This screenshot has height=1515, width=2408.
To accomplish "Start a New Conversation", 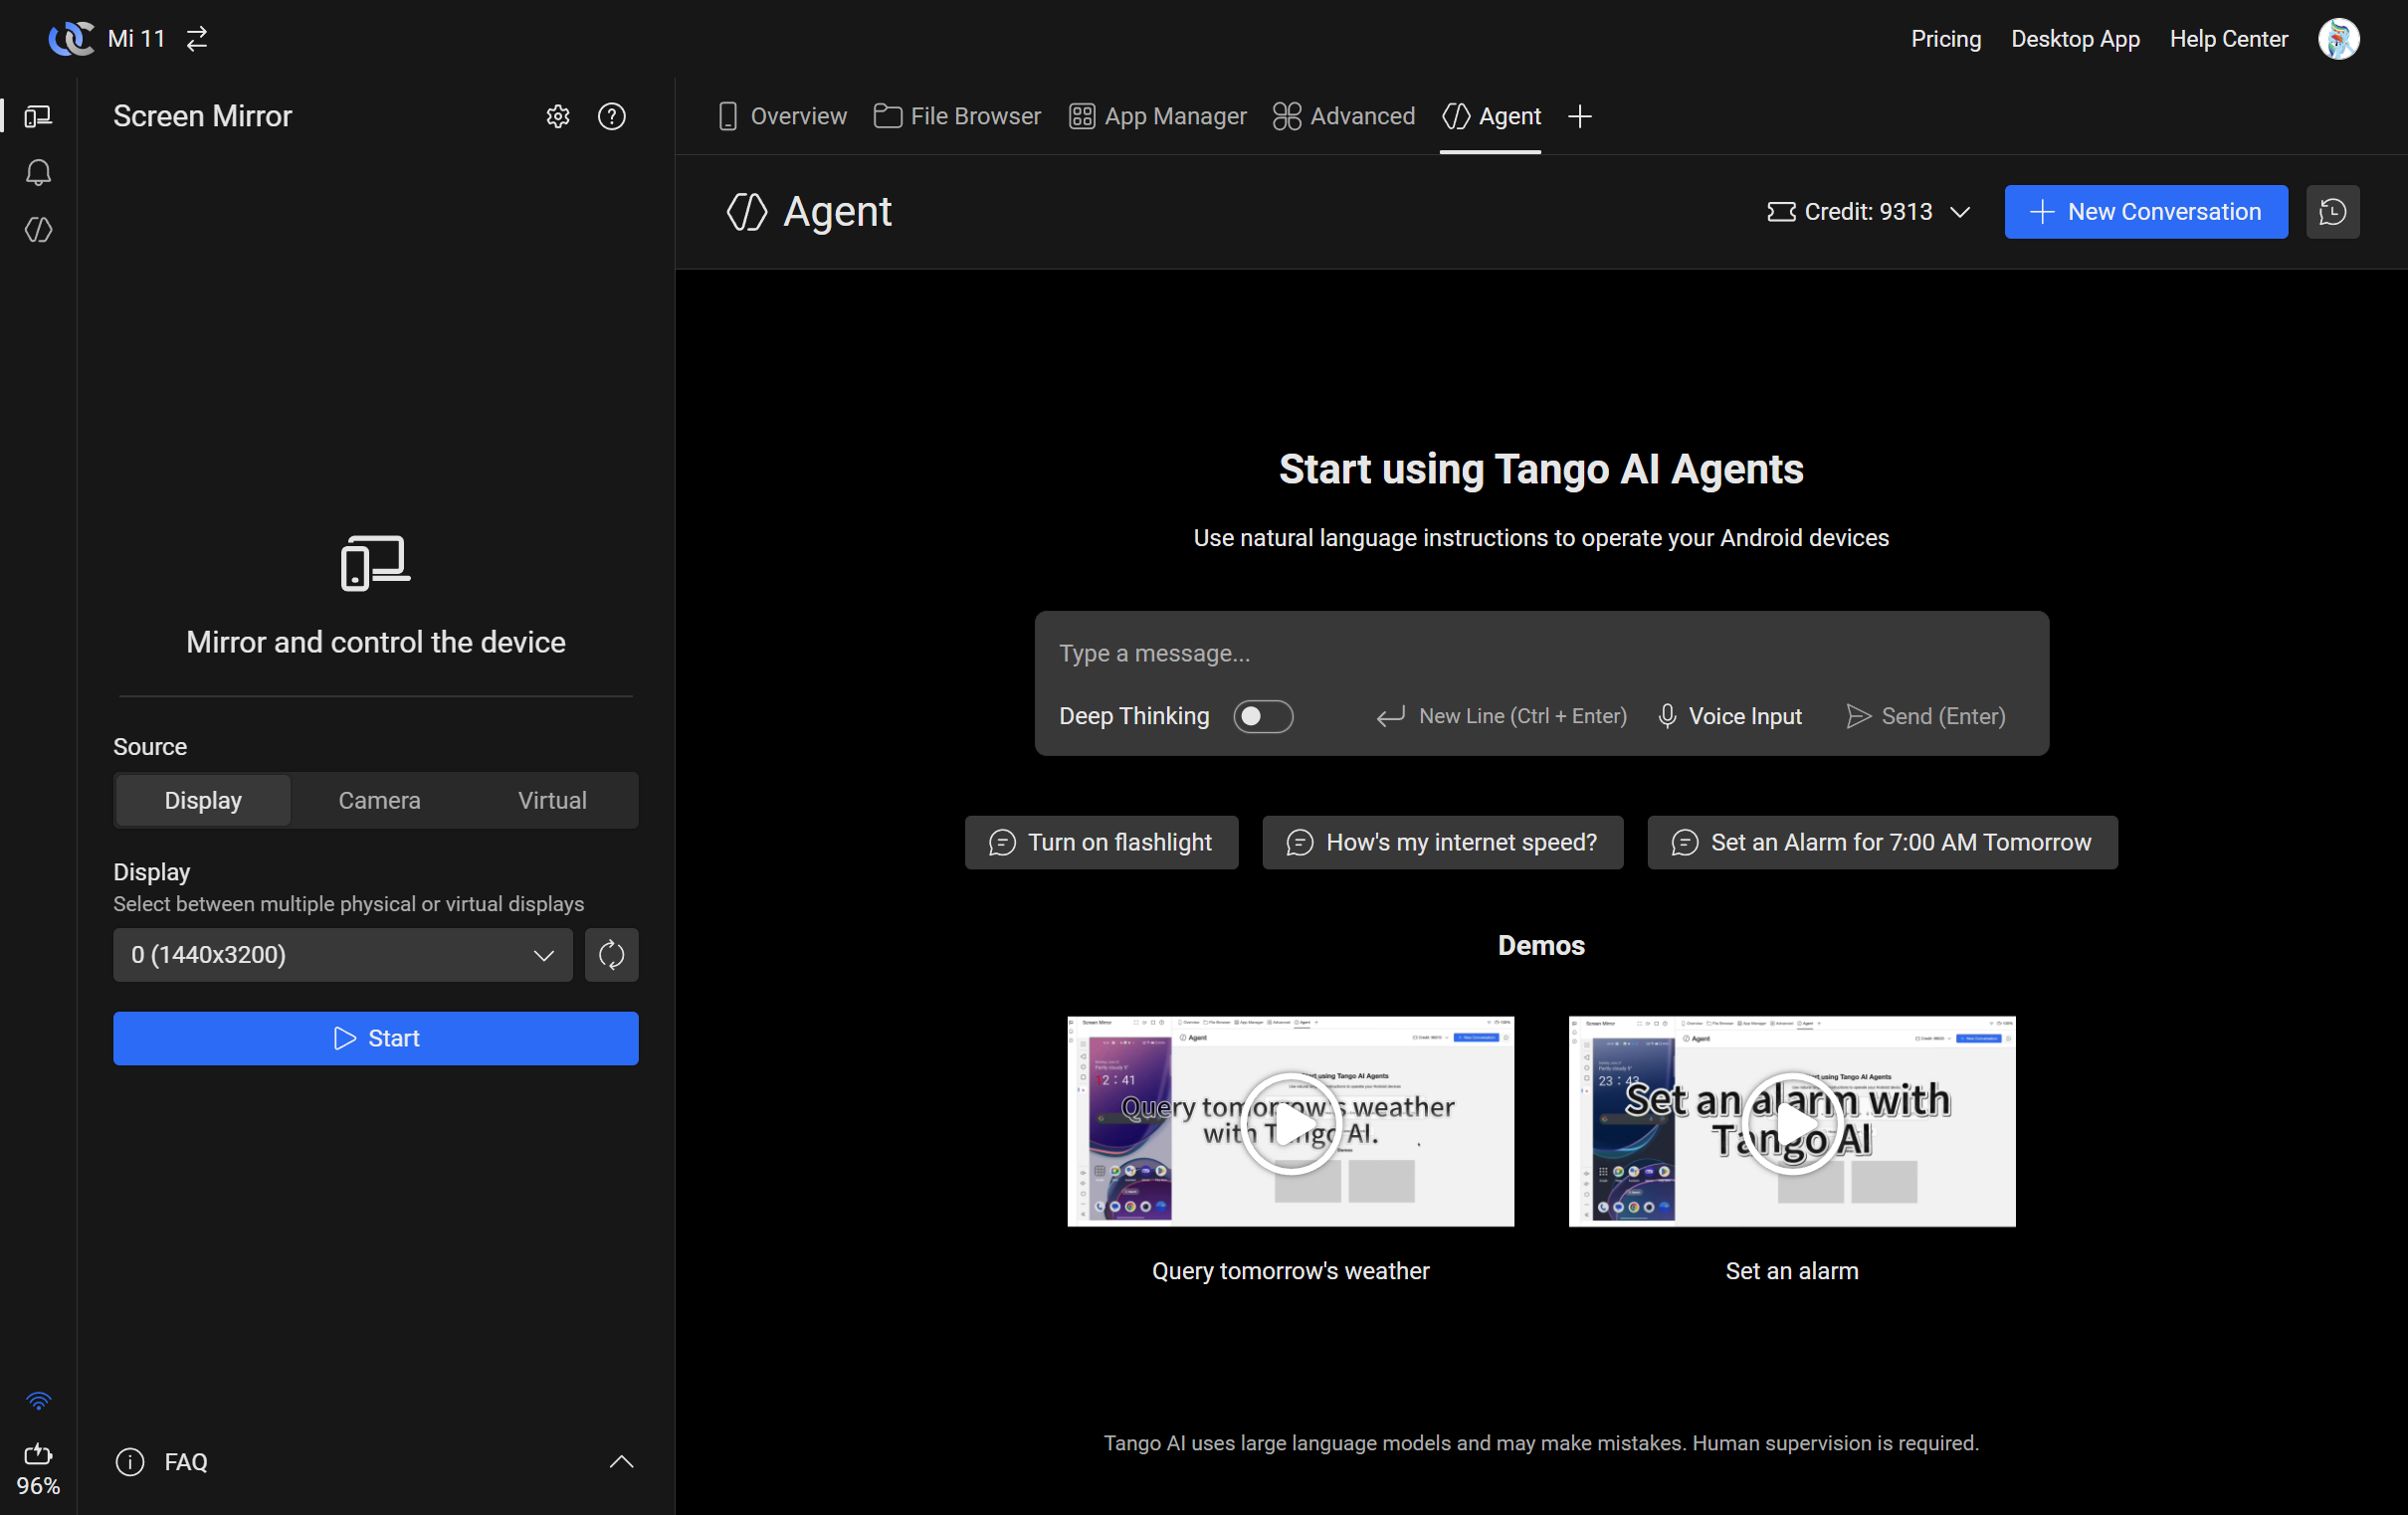I will [2145, 211].
